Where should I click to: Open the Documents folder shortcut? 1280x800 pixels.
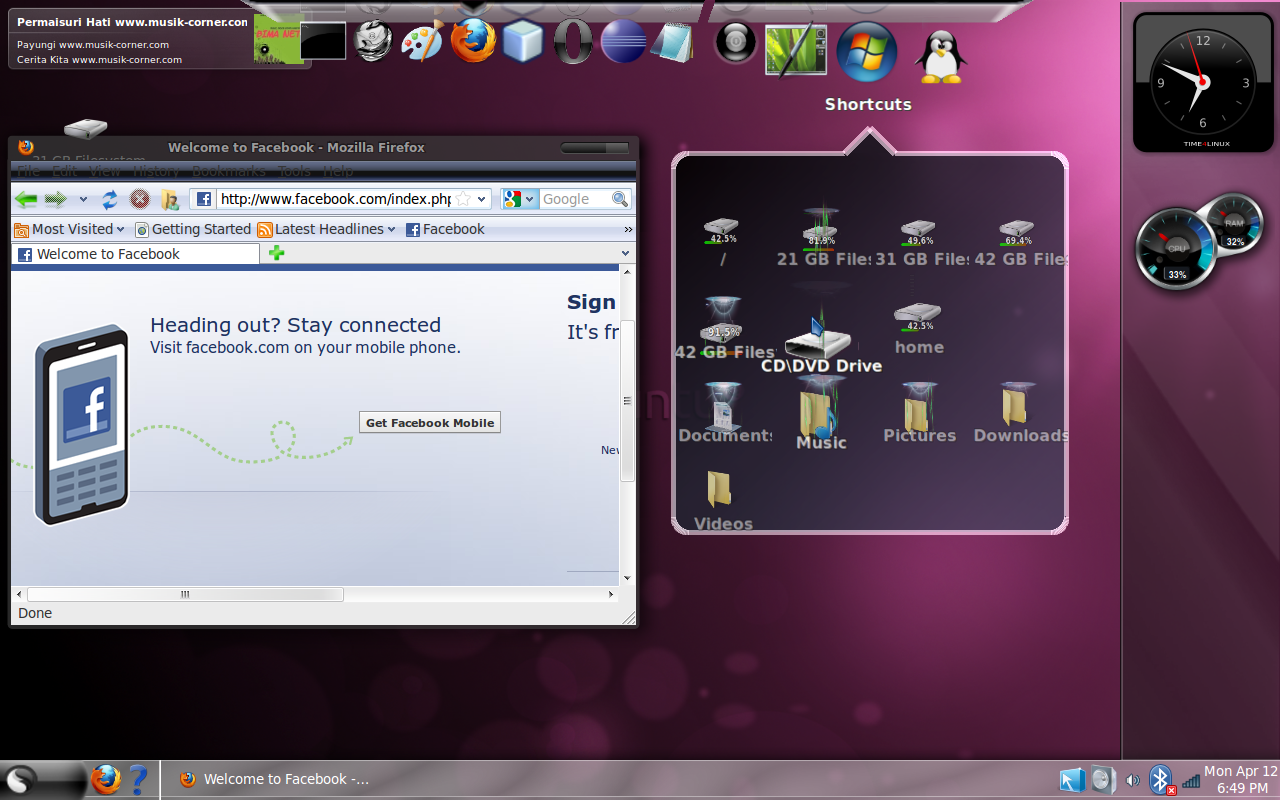click(x=724, y=412)
